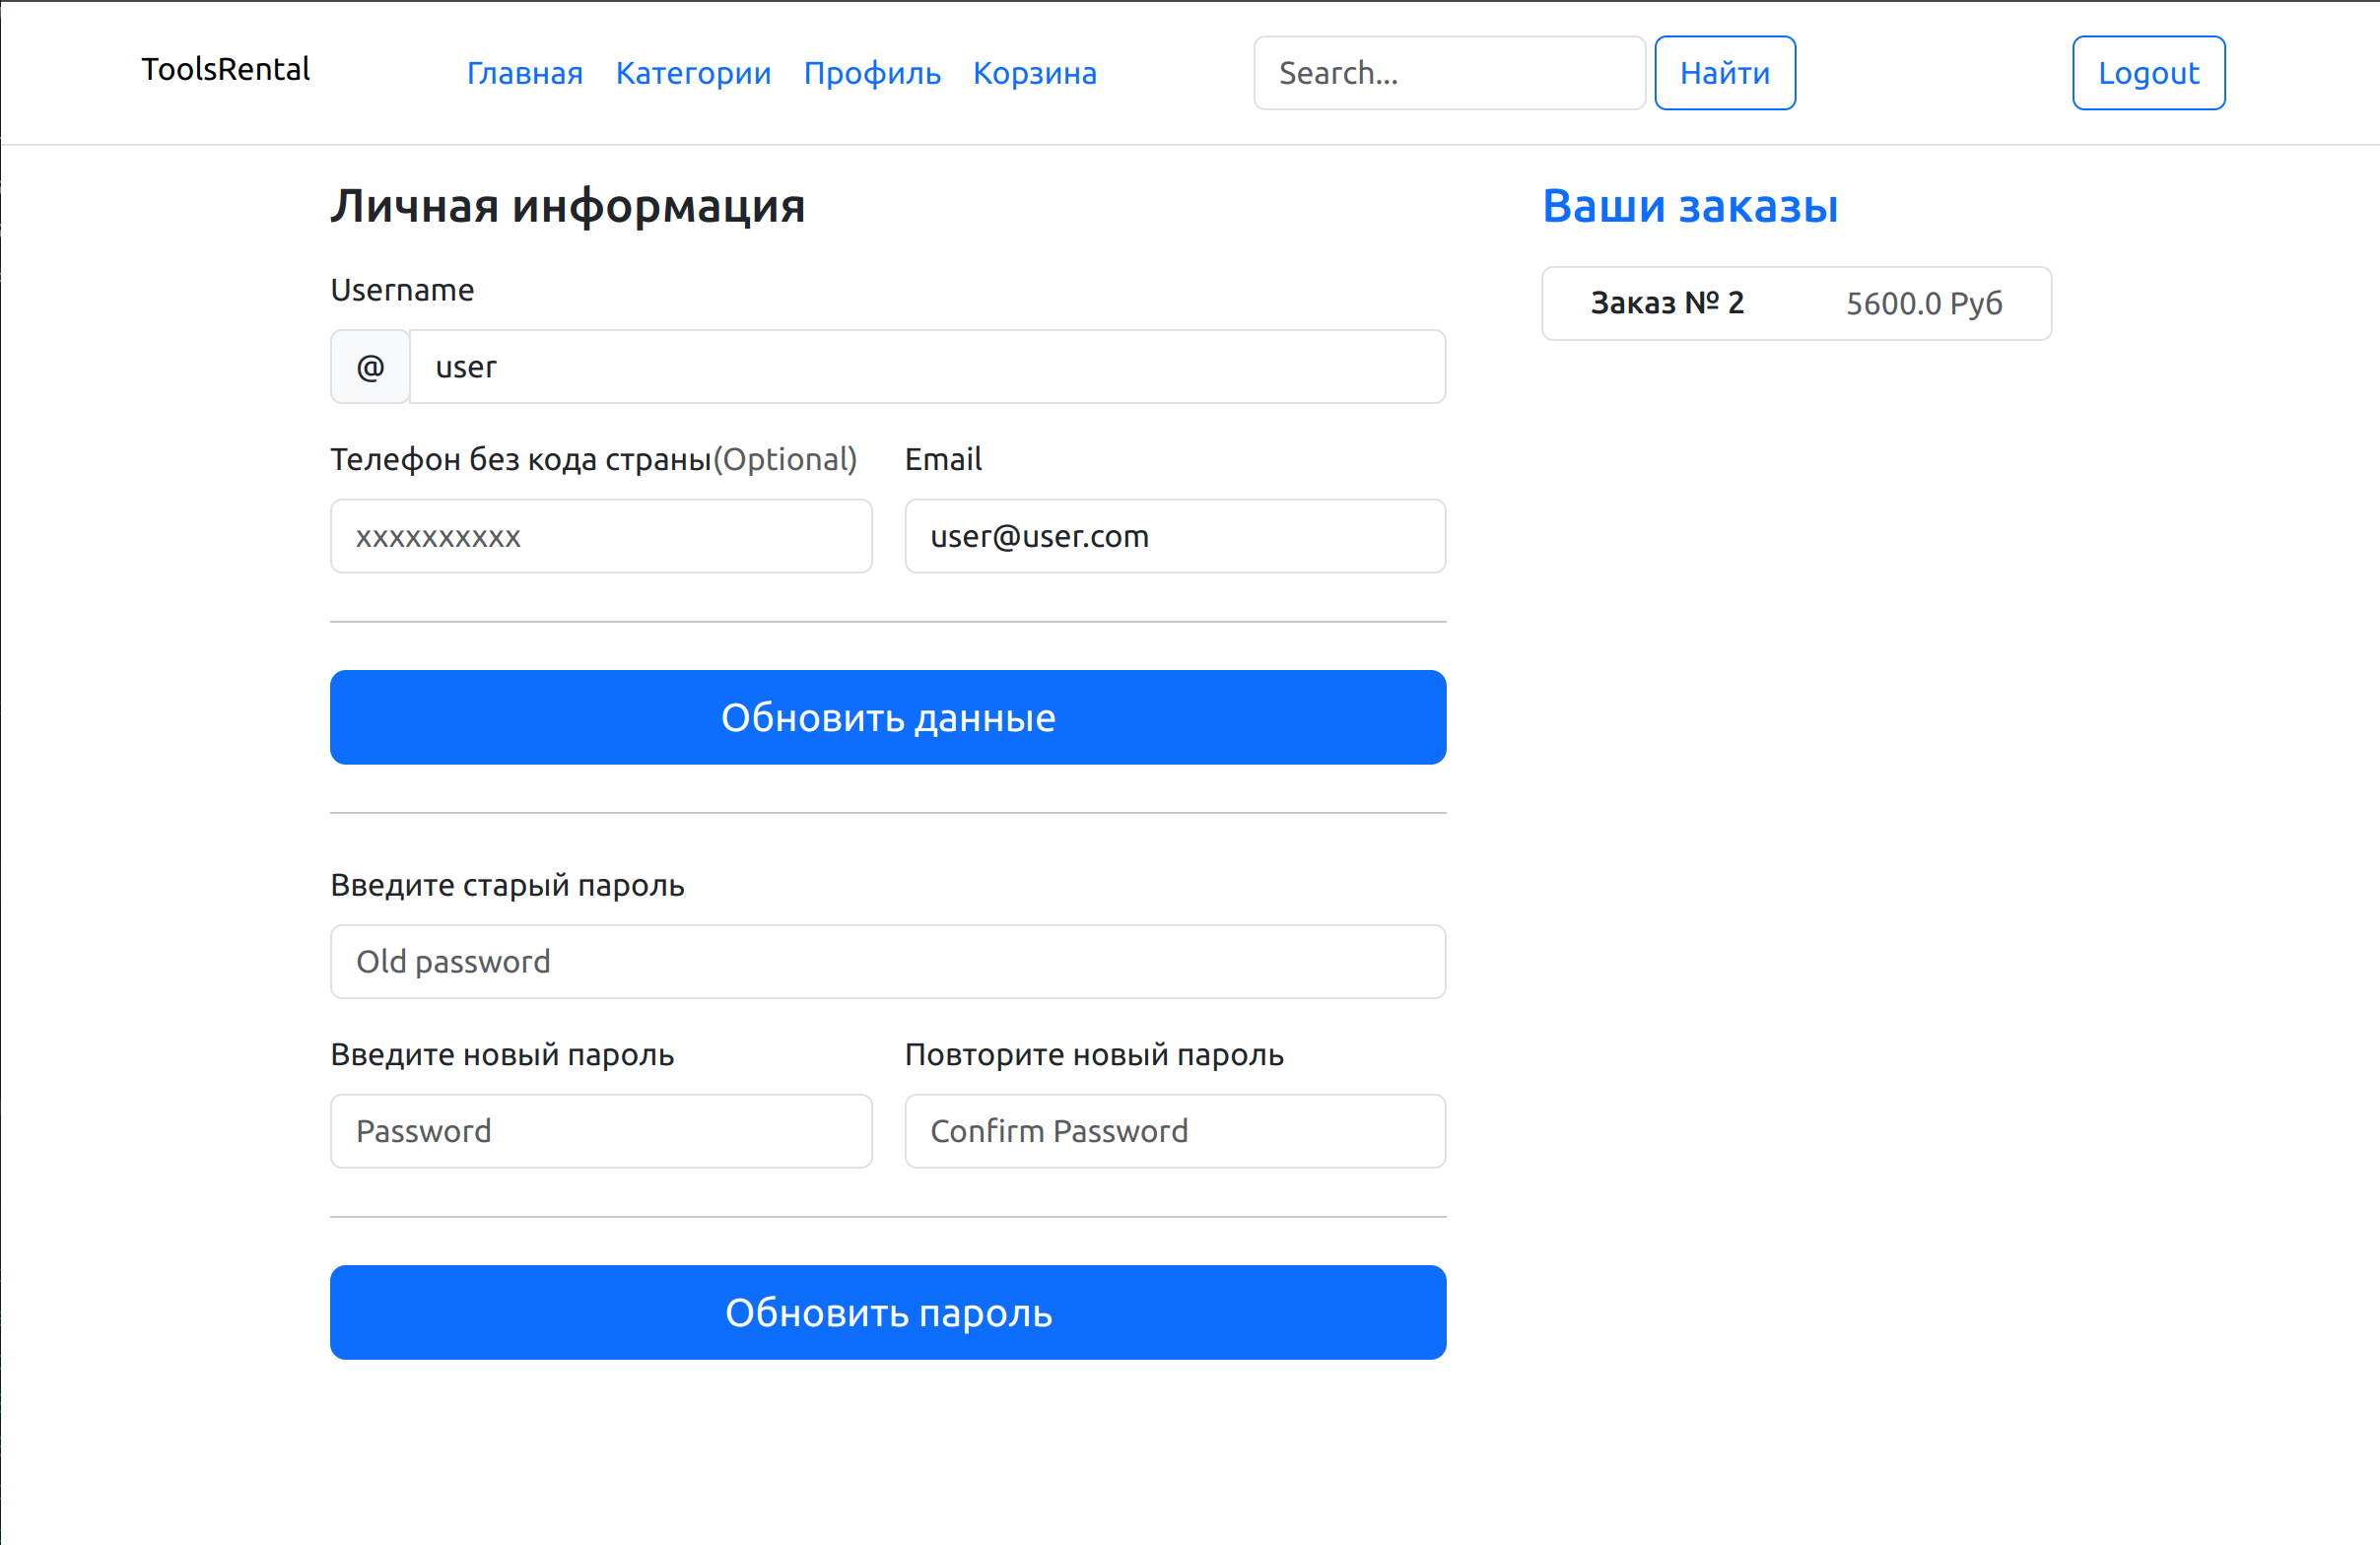Viewport: 2380px width, 1545px height.
Task: Click the 5600.0 Руб order price
Action: point(1923,304)
